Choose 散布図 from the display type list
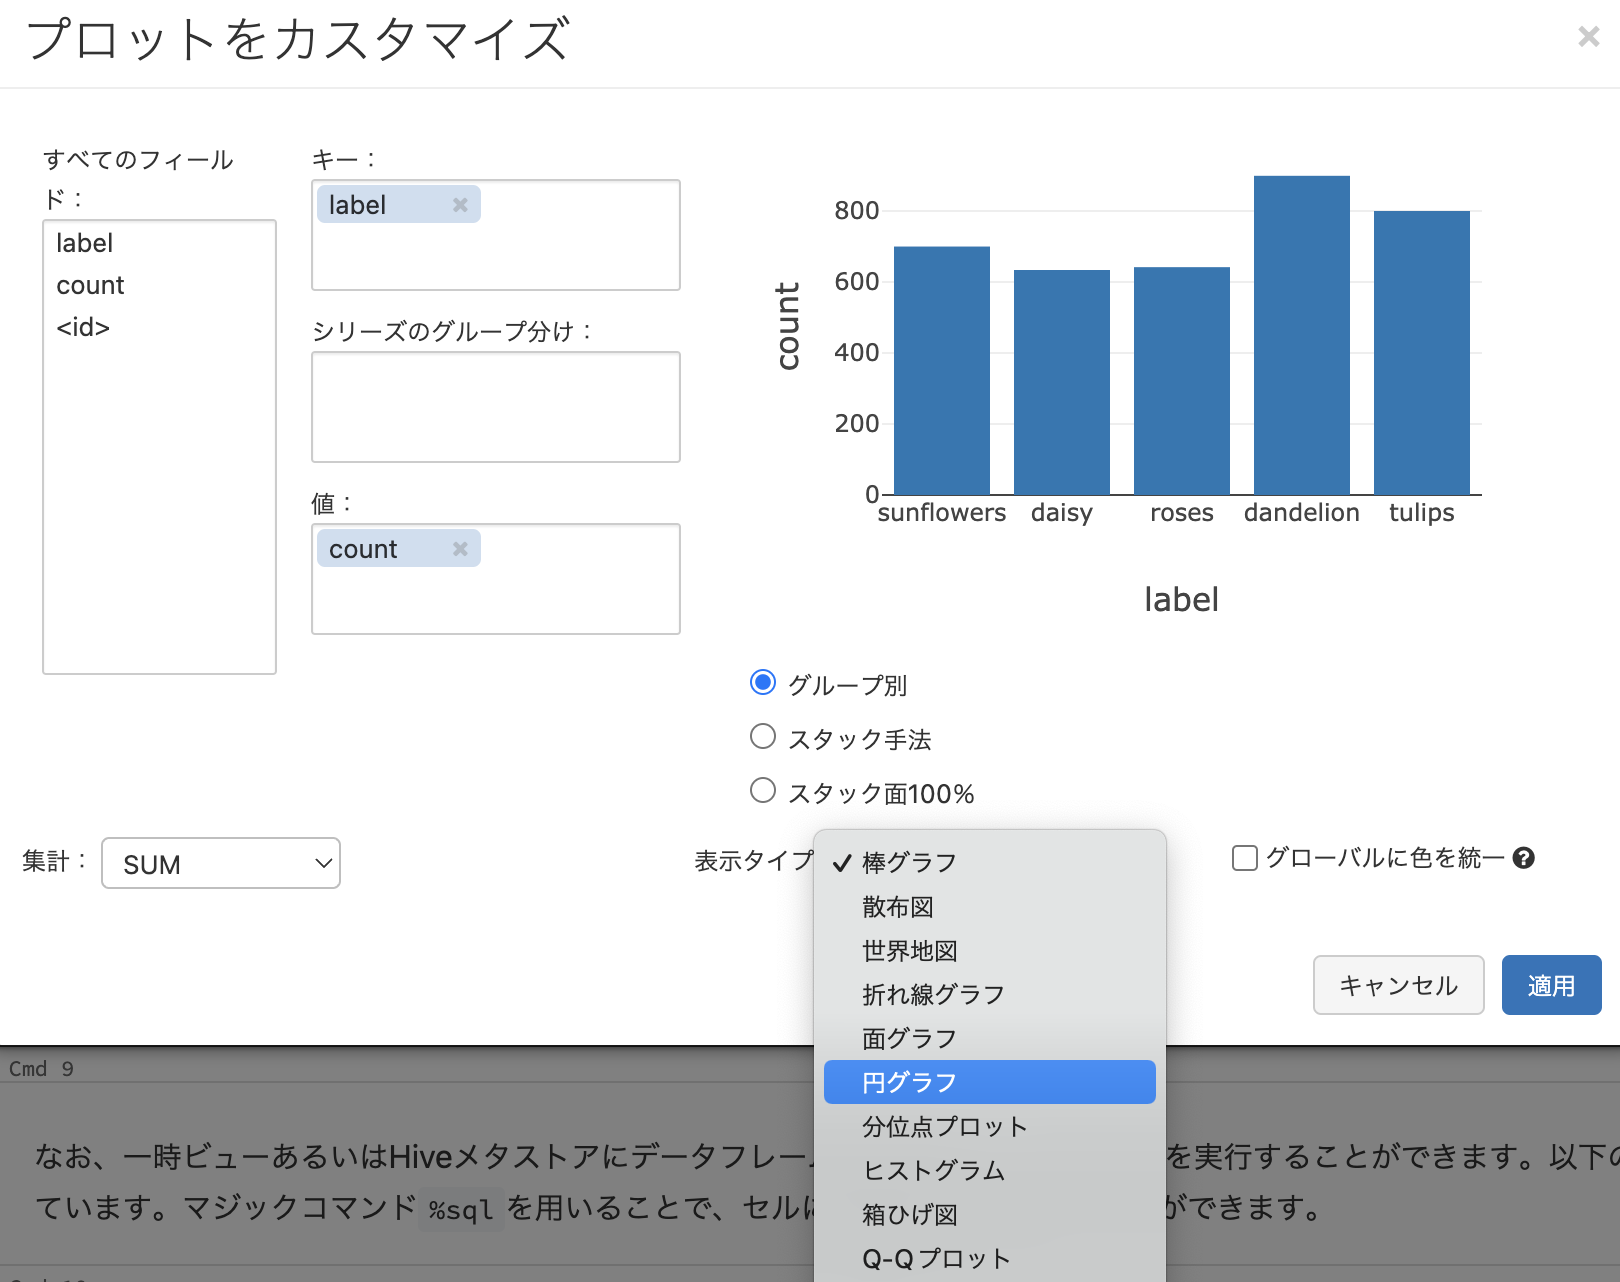 point(990,906)
